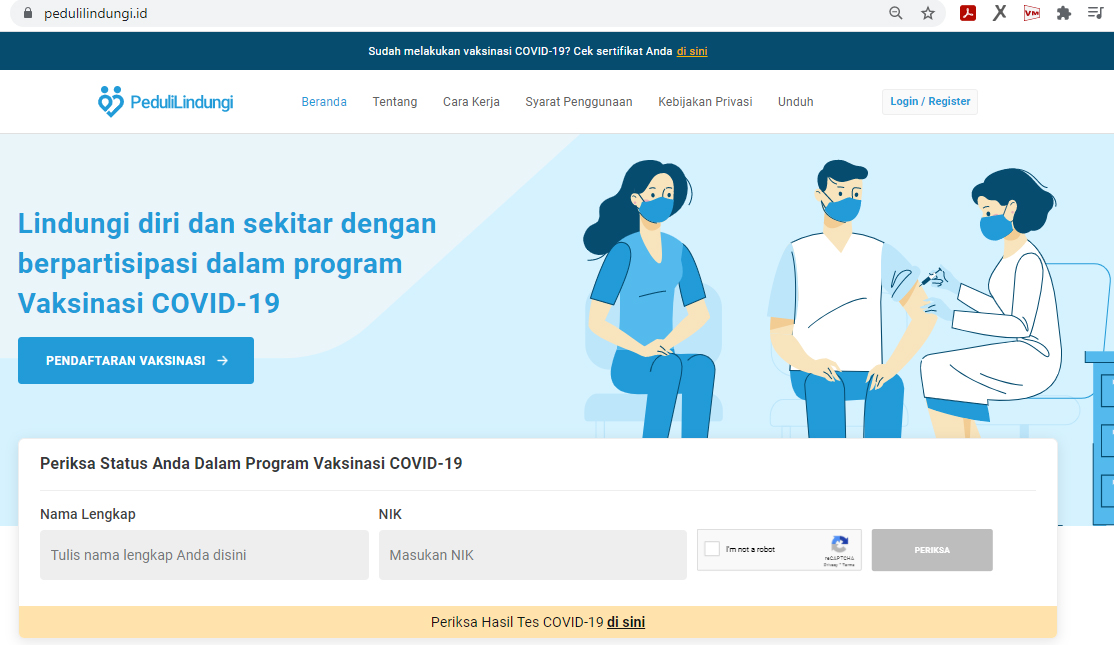Image resolution: width=1114 pixels, height=645 pixels.
Task: Open the zoom magnifier icon in address bar
Action: [896, 13]
